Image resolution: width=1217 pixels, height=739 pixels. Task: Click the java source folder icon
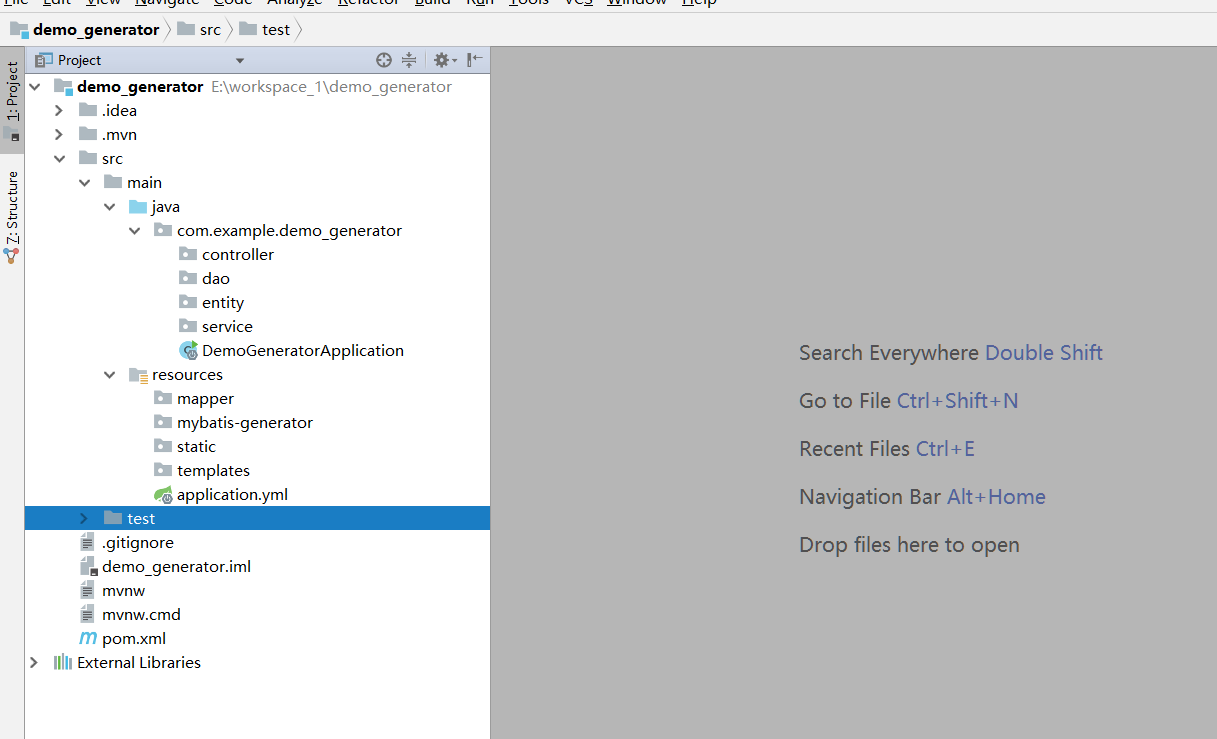coord(138,206)
